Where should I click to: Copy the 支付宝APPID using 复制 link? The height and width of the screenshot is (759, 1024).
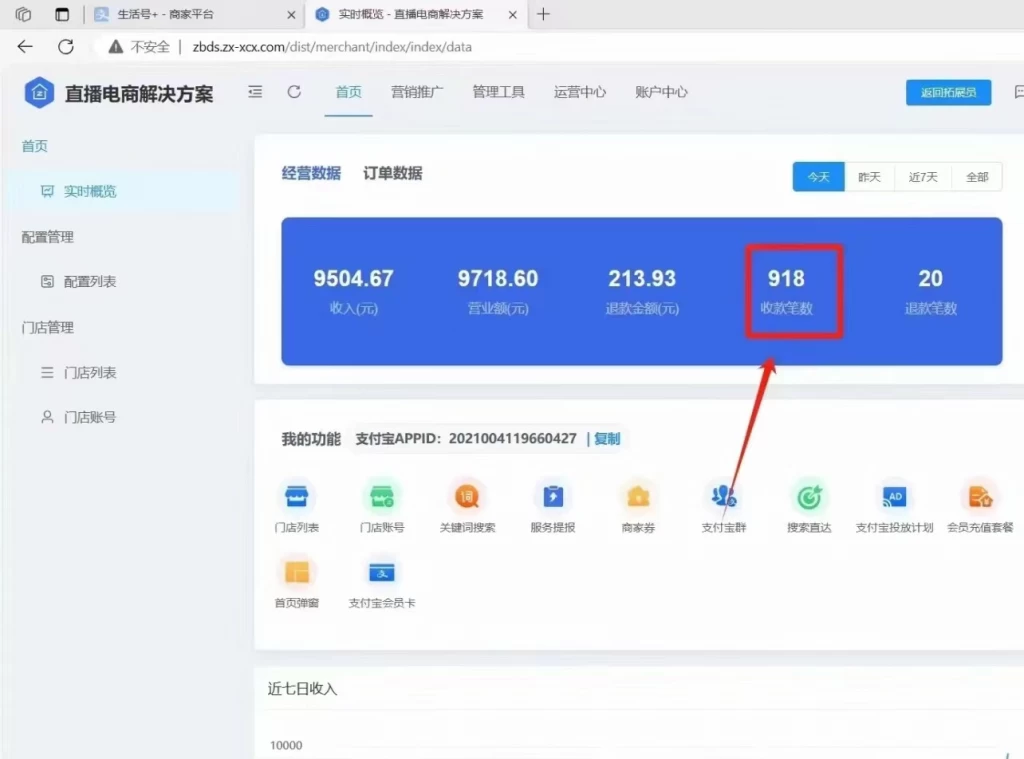point(607,438)
